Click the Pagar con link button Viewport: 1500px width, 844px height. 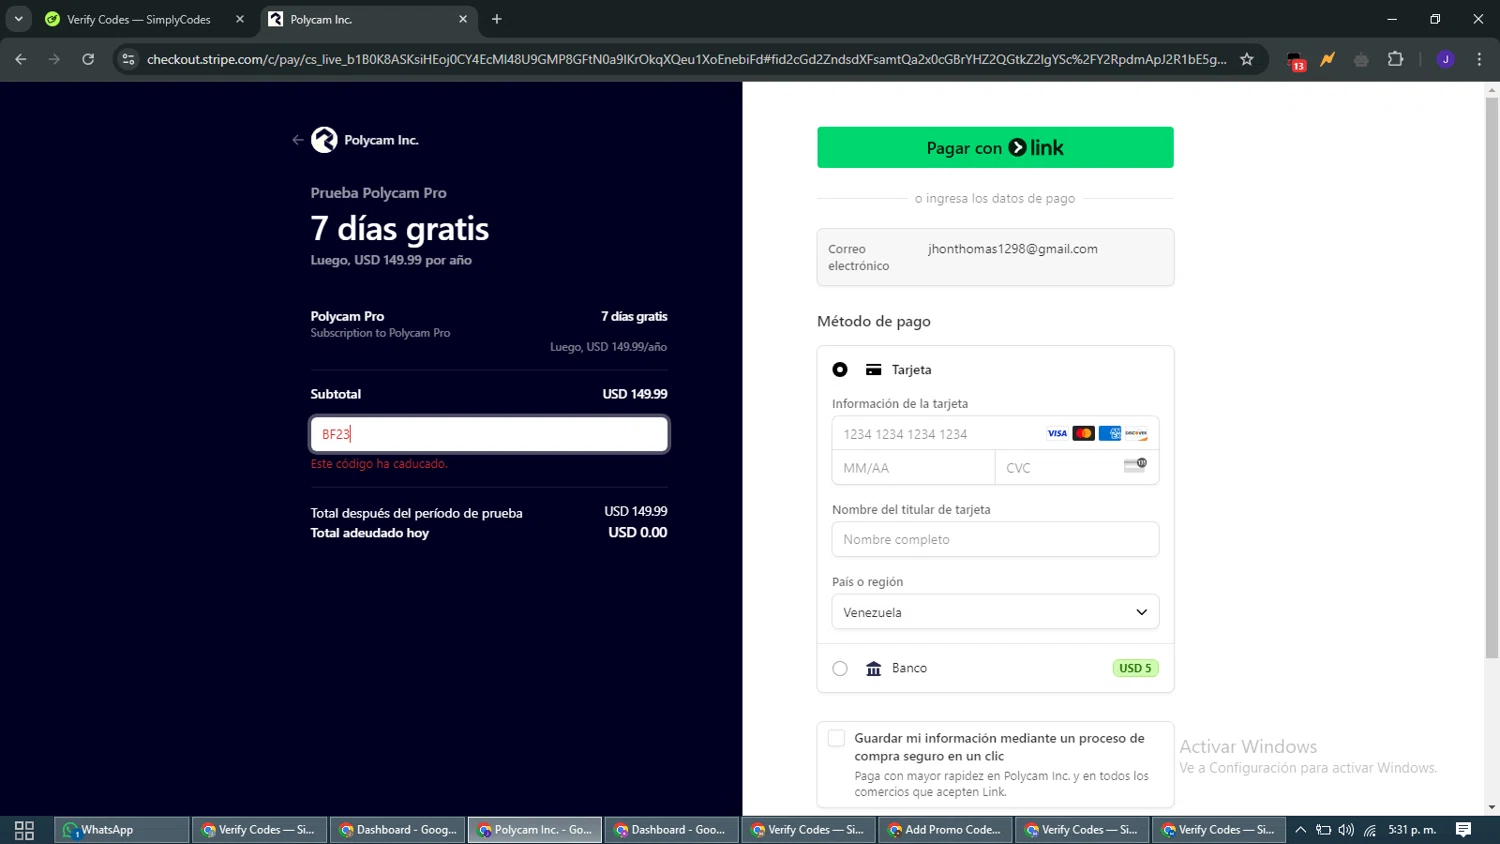[995, 148]
